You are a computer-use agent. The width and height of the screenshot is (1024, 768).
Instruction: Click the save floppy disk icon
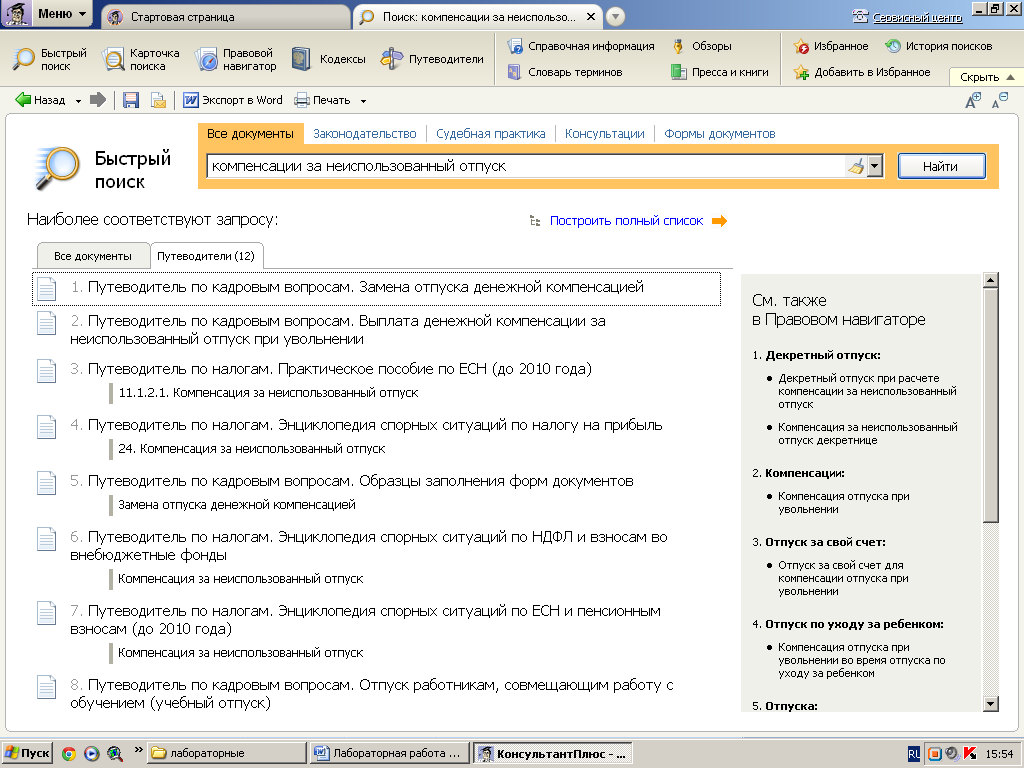(131, 100)
